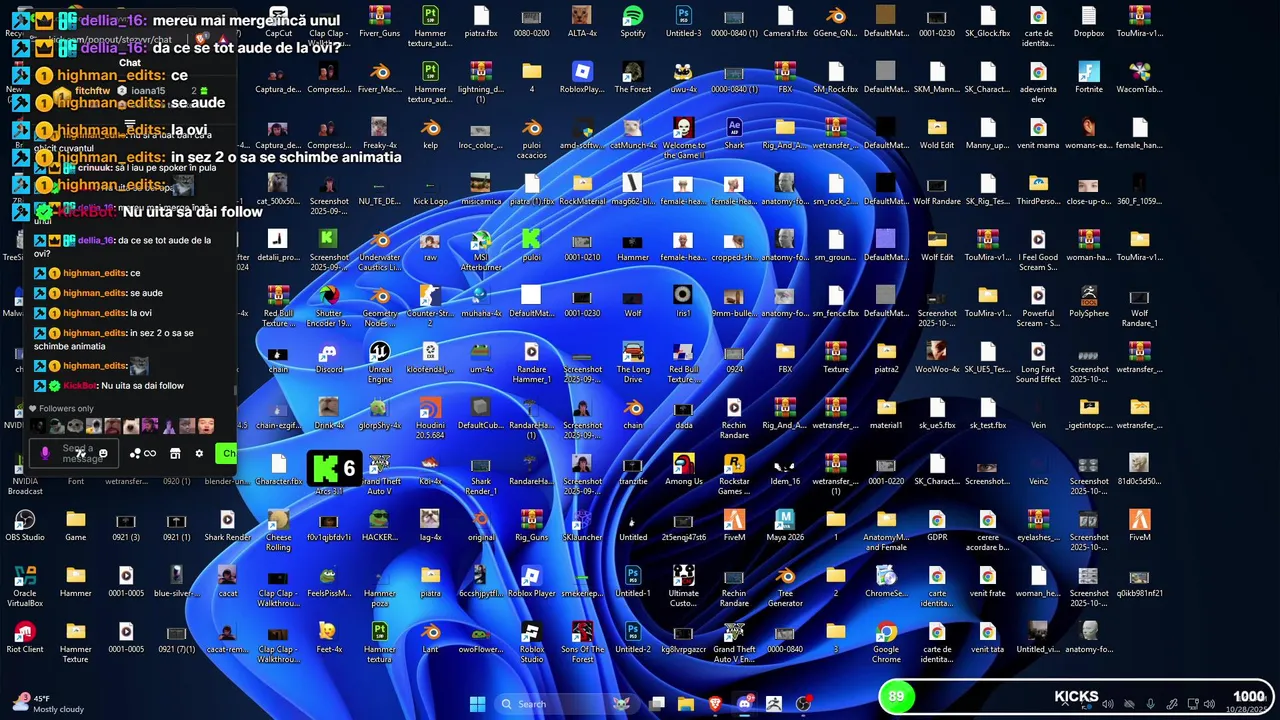Open Rockstar Games launcher shortcut

(x=734, y=473)
